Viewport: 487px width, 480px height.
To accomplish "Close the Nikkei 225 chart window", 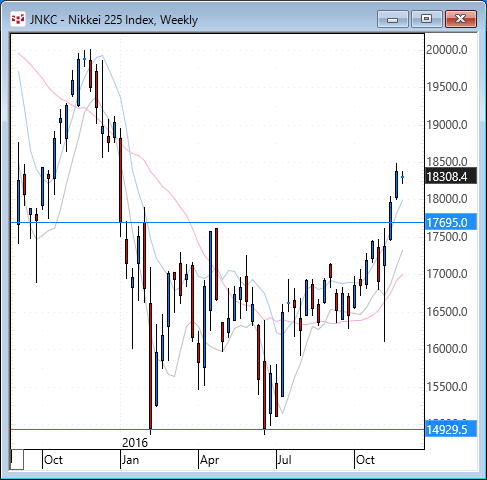I will [x=461, y=19].
